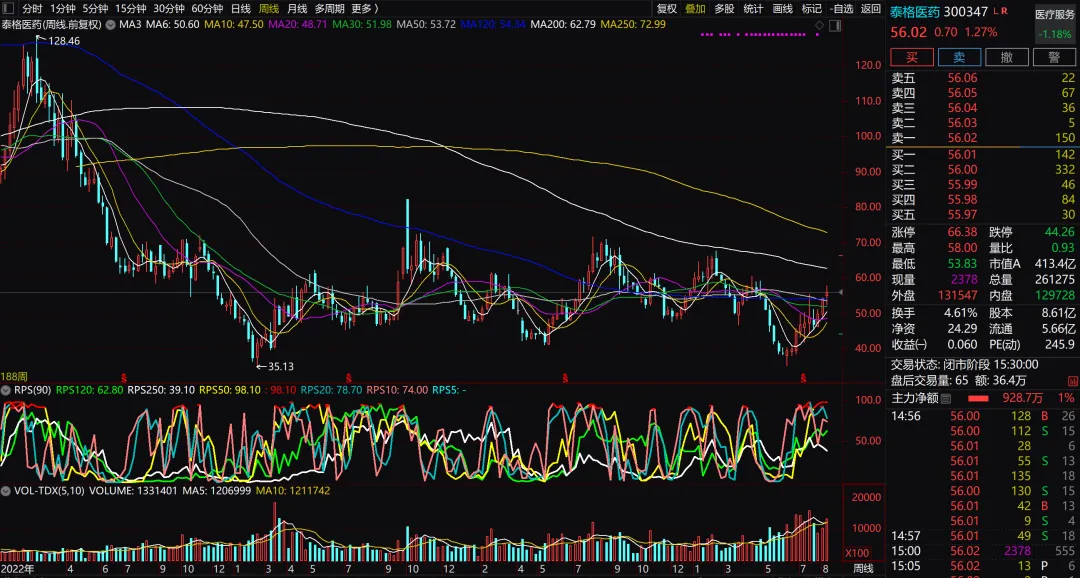1080x578 pixels.
Task: Select the 15分钟 period
Action: [130, 9]
